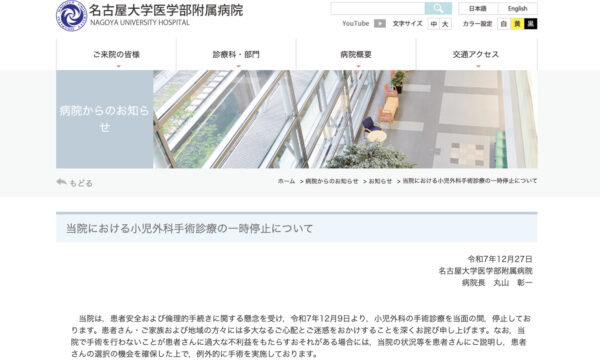Viewport: 600px width, 360px height.
Task: Open the 診療科・部門 menu
Action: [236, 54]
